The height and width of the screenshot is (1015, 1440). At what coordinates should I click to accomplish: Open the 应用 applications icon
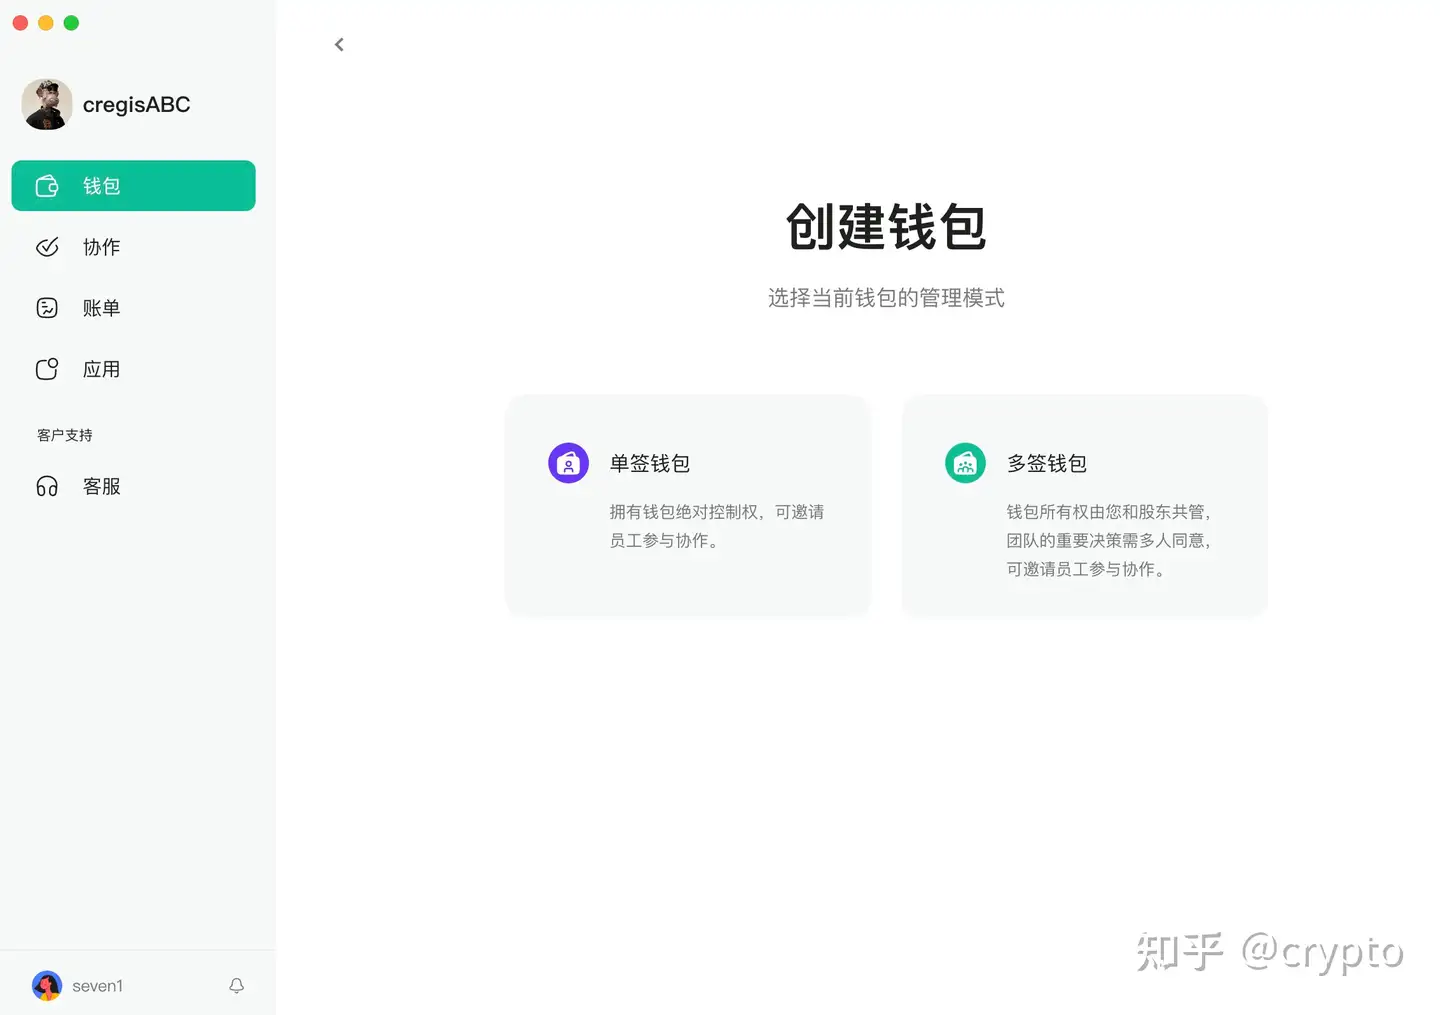point(47,368)
